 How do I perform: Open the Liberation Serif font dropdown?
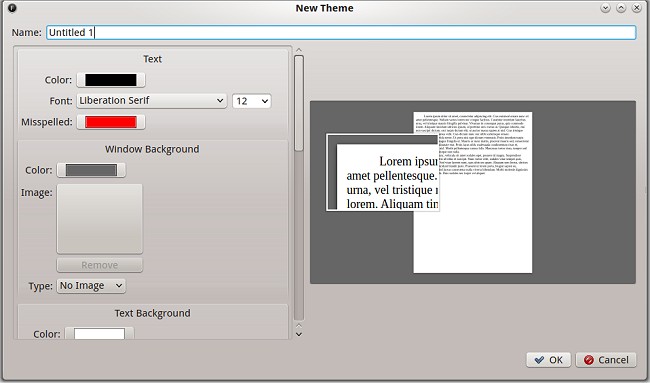151,101
